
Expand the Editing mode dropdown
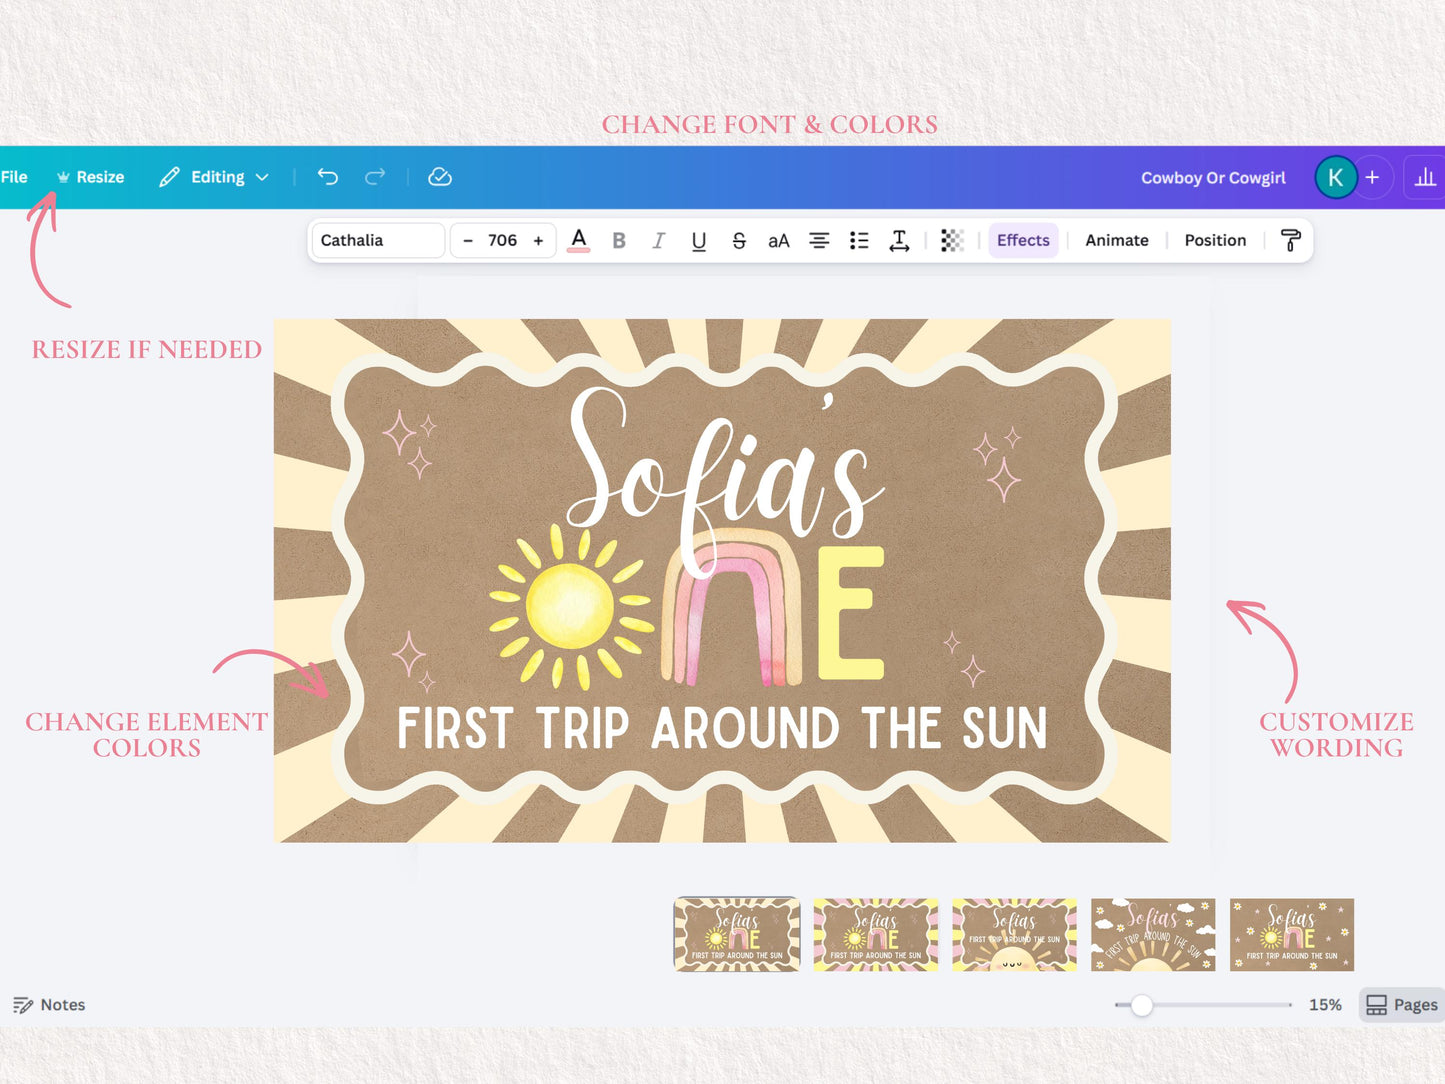tap(214, 177)
